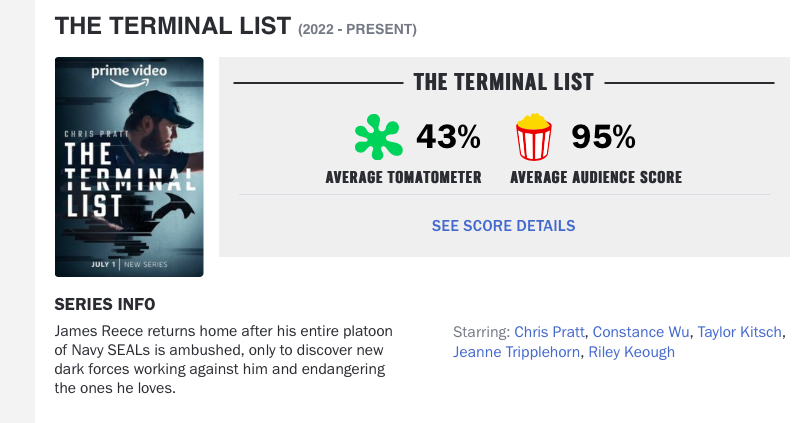
Task: Open Chris Pratt cast link
Action: coord(549,332)
